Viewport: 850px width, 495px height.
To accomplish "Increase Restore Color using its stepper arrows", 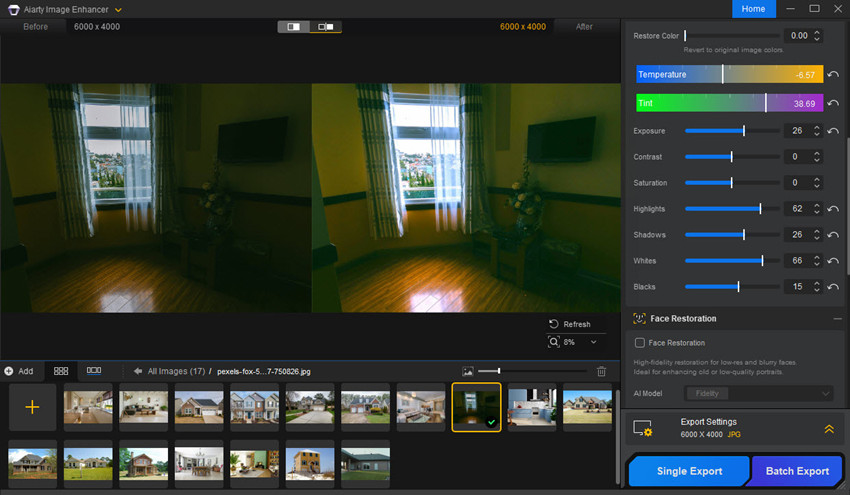I will click(x=817, y=32).
